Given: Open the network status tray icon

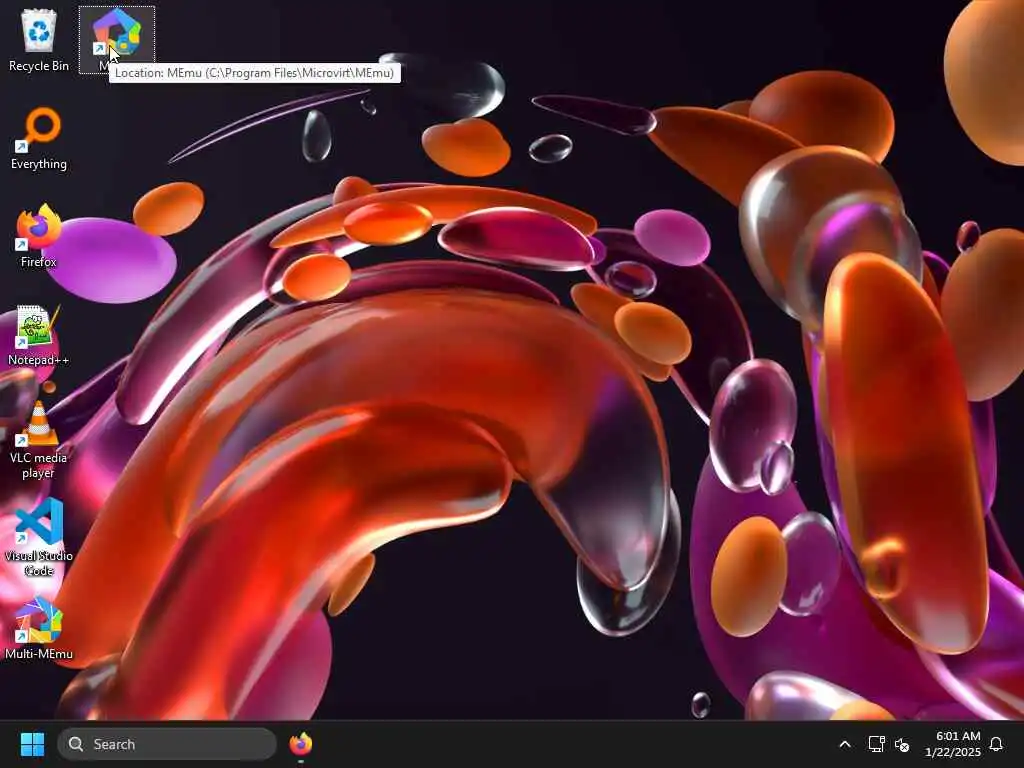Looking at the screenshot, I should (x=876, y=744).
